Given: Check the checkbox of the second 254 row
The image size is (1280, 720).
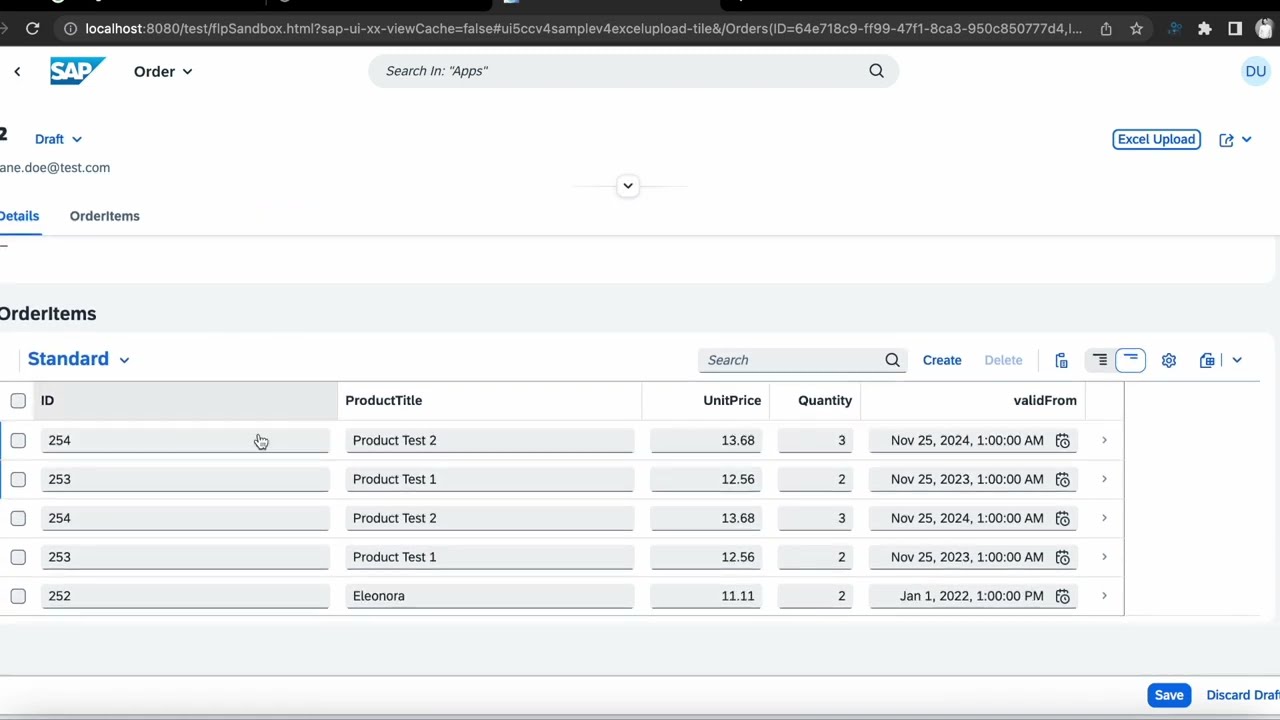Looking at the screenshot, I should point(18,518).
